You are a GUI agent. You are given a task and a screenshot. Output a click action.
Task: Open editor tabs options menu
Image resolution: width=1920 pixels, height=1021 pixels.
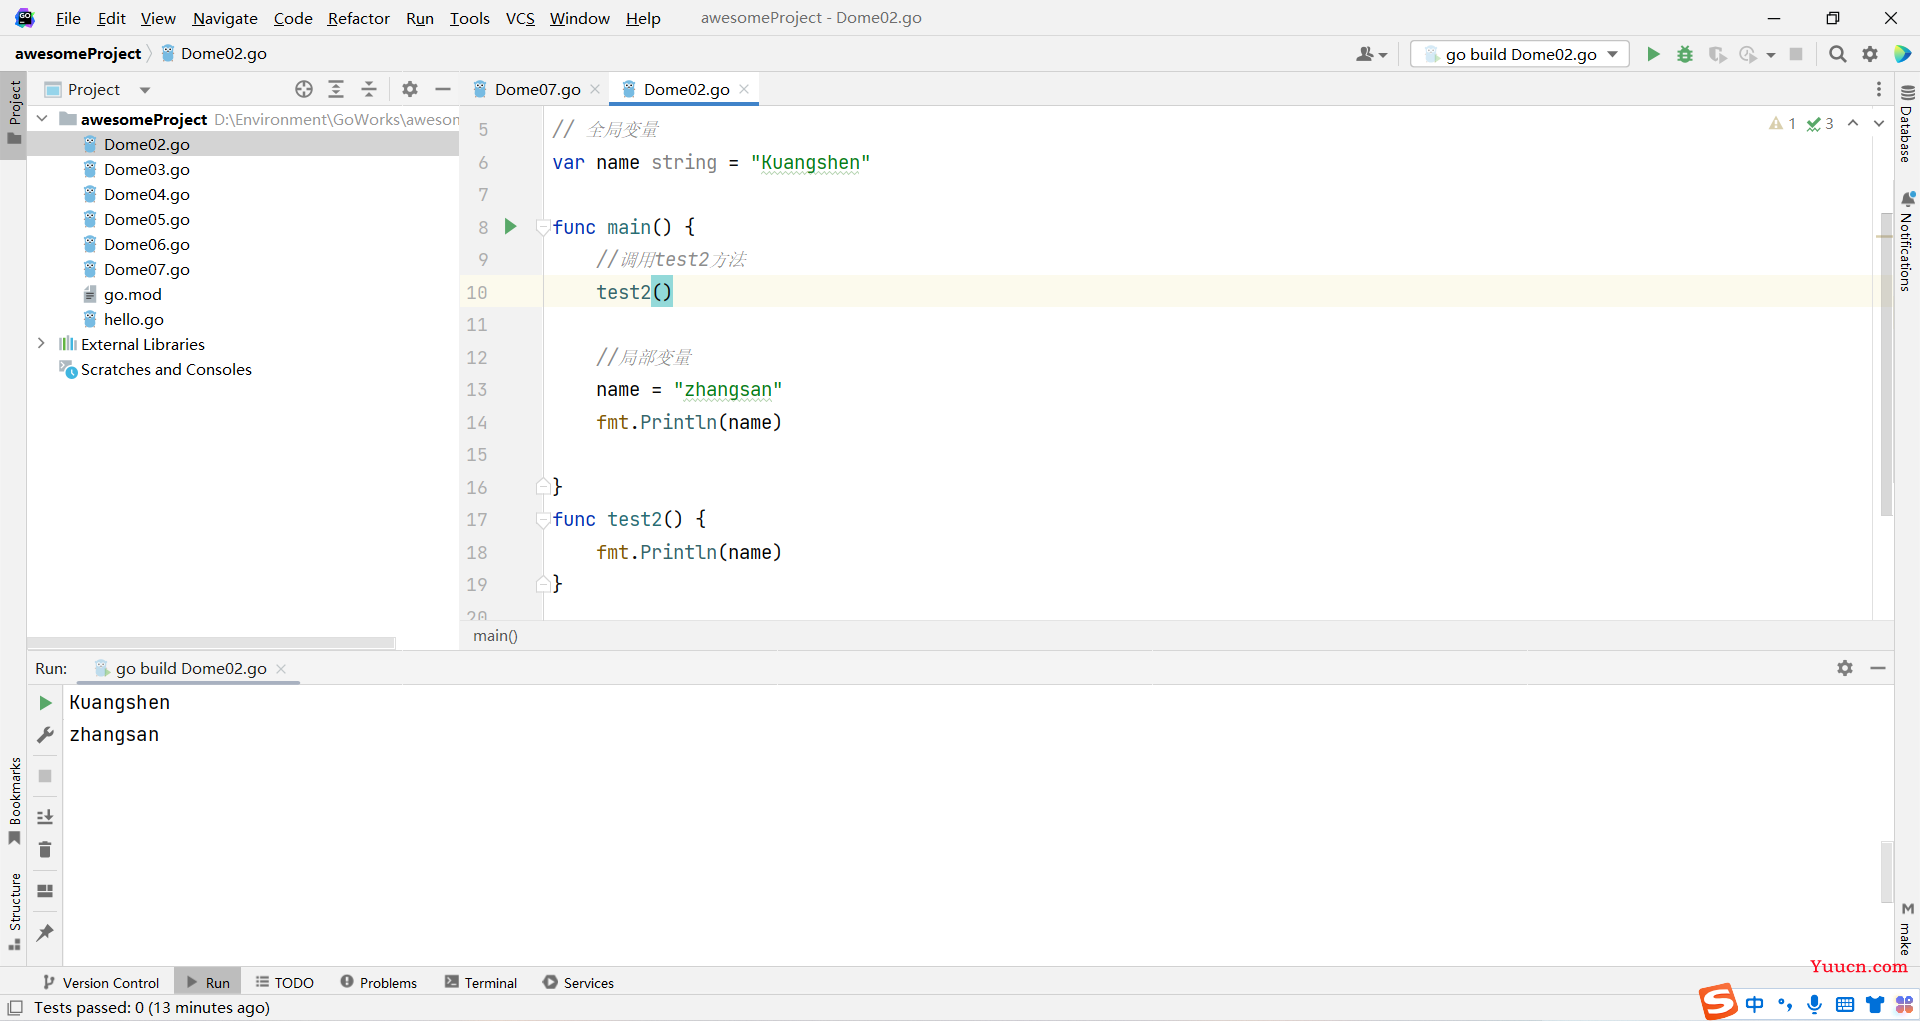click(x=1879, y=89)
